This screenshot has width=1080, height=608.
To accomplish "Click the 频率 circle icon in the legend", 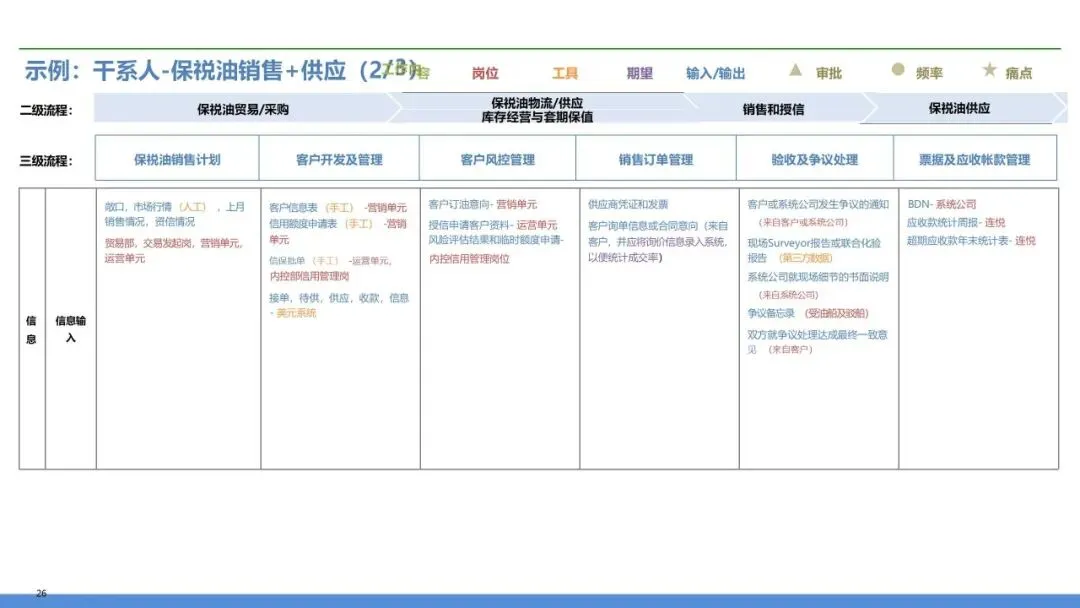I will click(899, 72).
